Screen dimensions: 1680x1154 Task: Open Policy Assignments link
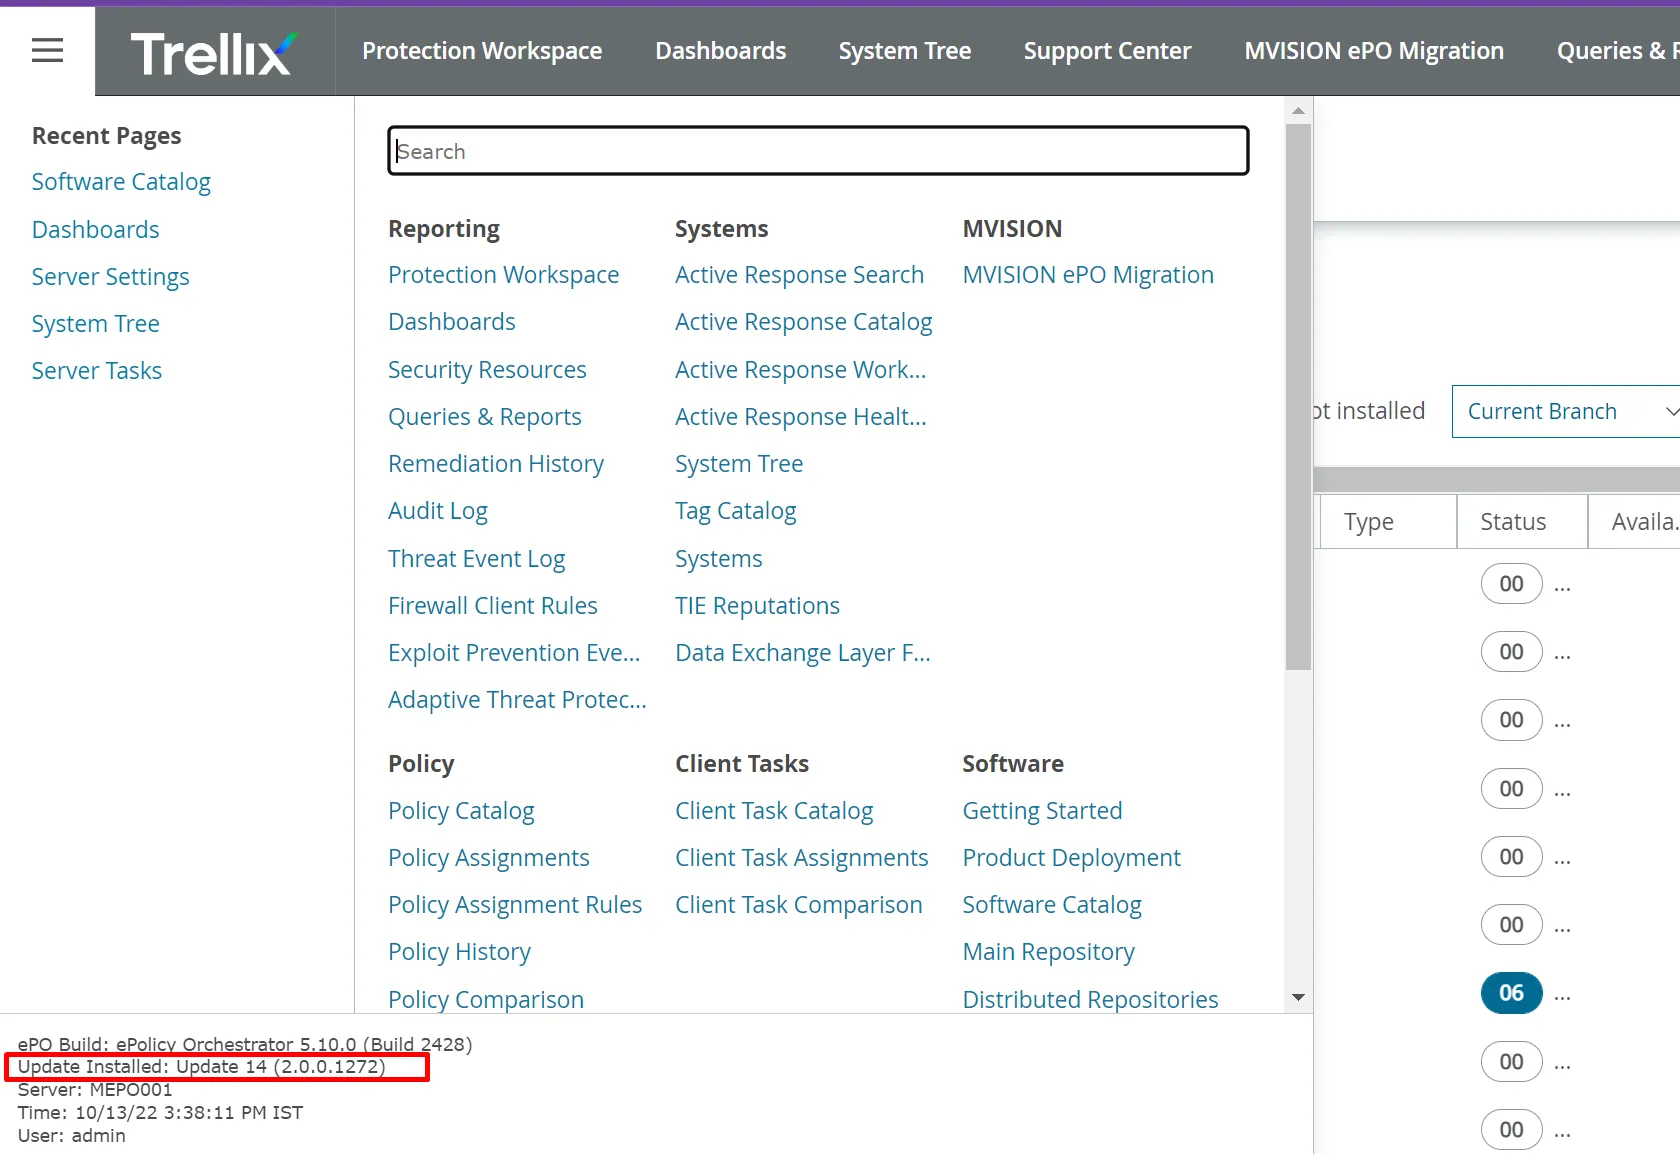[x=488, y=858]
